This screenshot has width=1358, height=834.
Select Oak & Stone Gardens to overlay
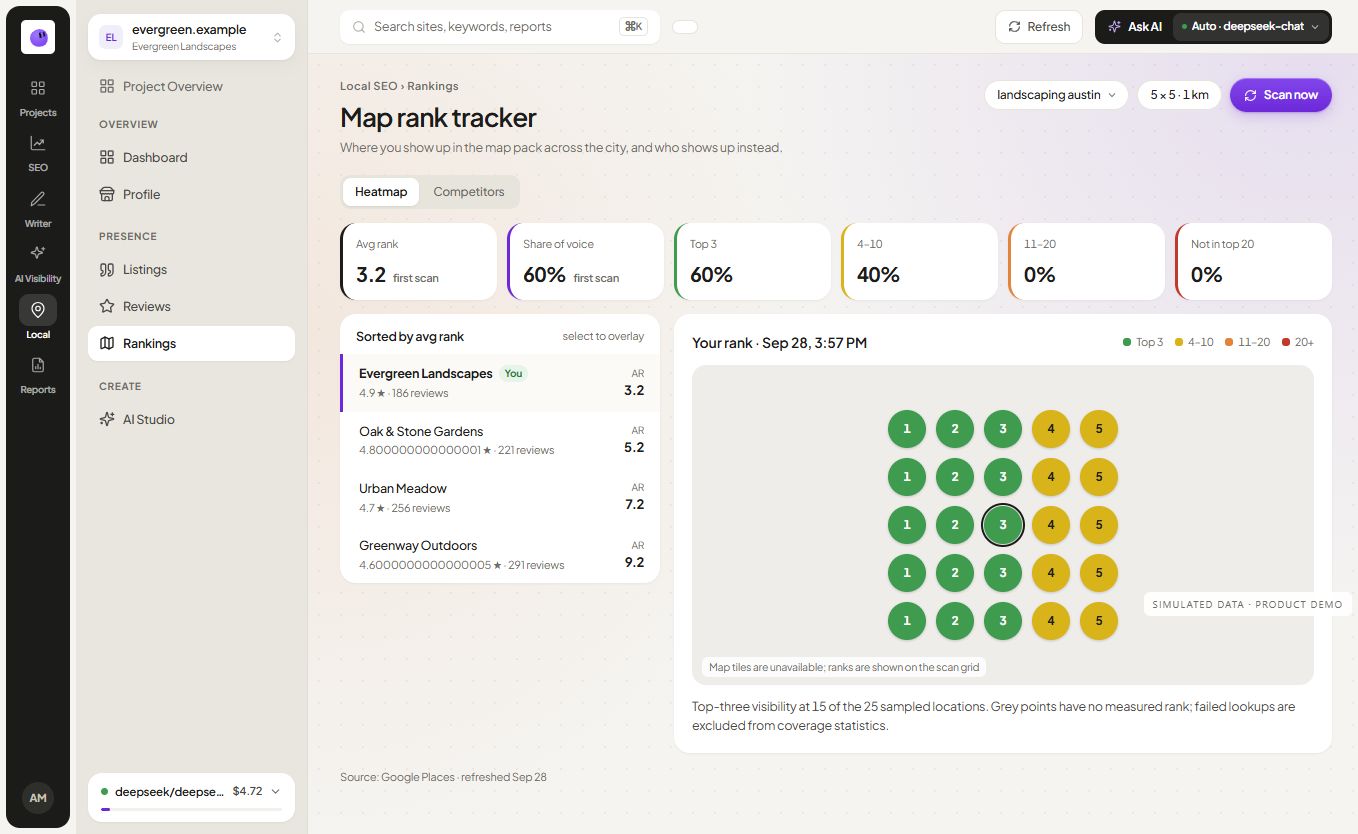click(500, 441)
